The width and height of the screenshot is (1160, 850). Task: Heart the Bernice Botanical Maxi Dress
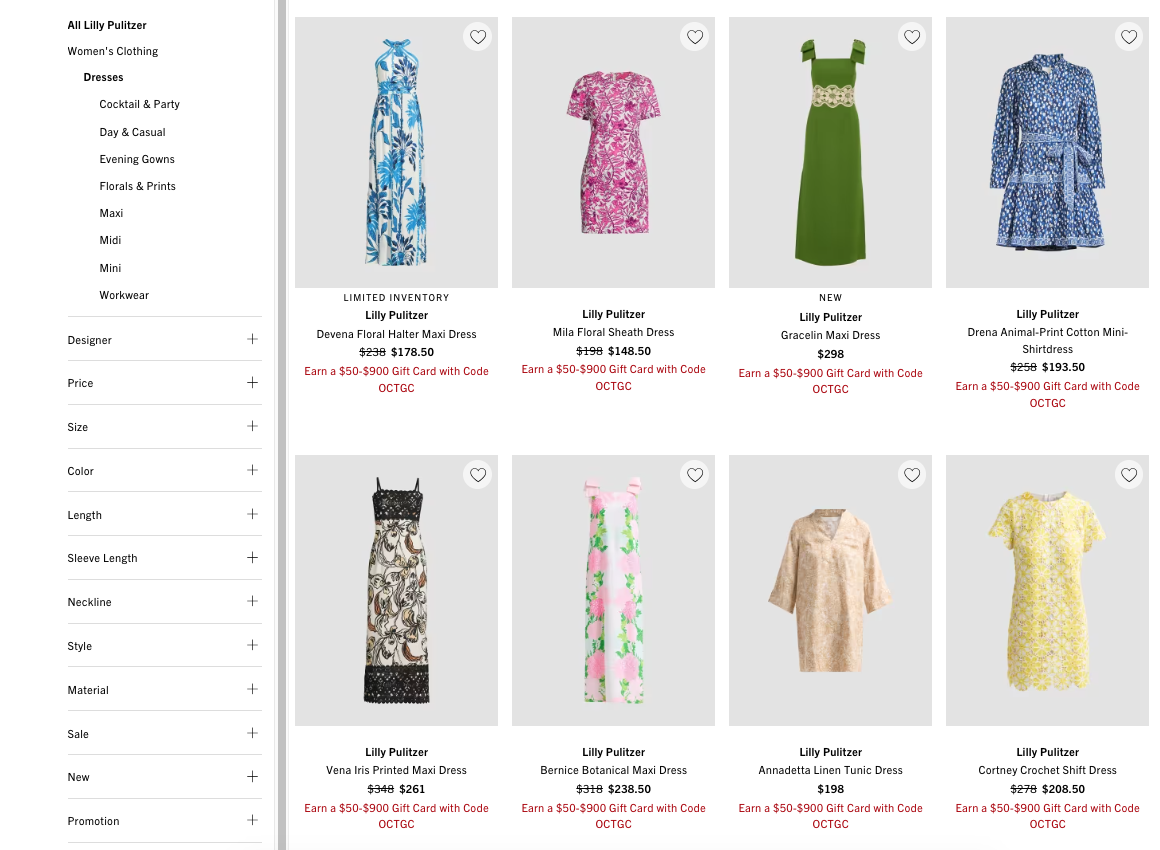pyautogui.click(x=695, y=475)
